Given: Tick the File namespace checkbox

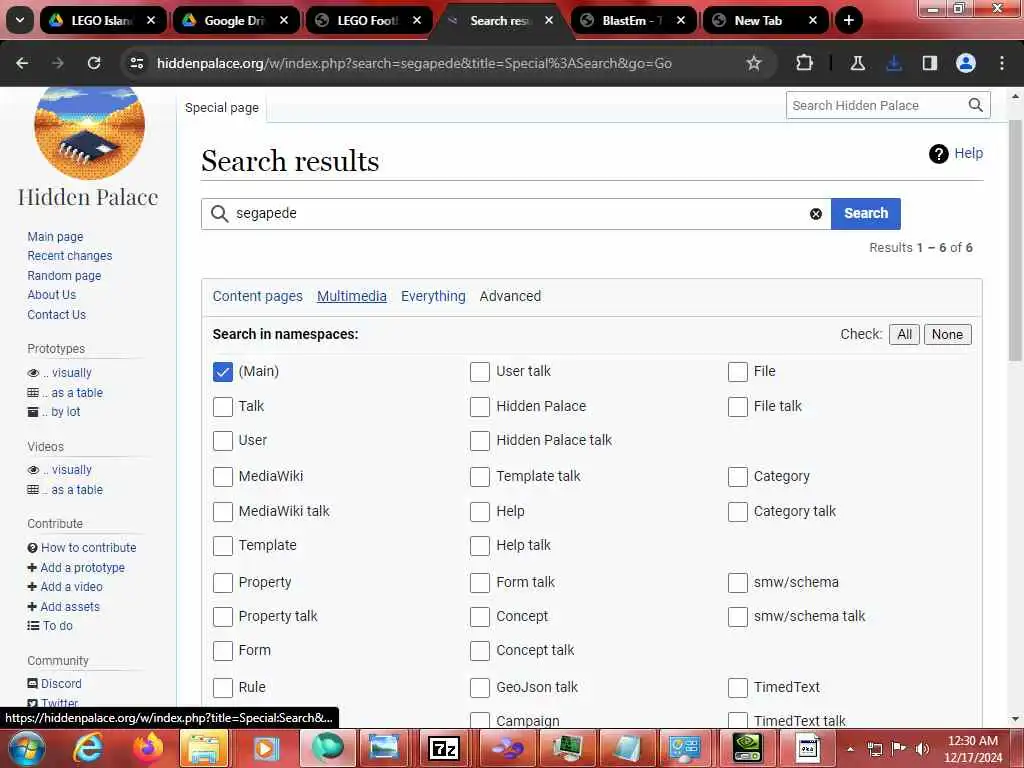Looking at the screenshot, I should coord(738,372).
